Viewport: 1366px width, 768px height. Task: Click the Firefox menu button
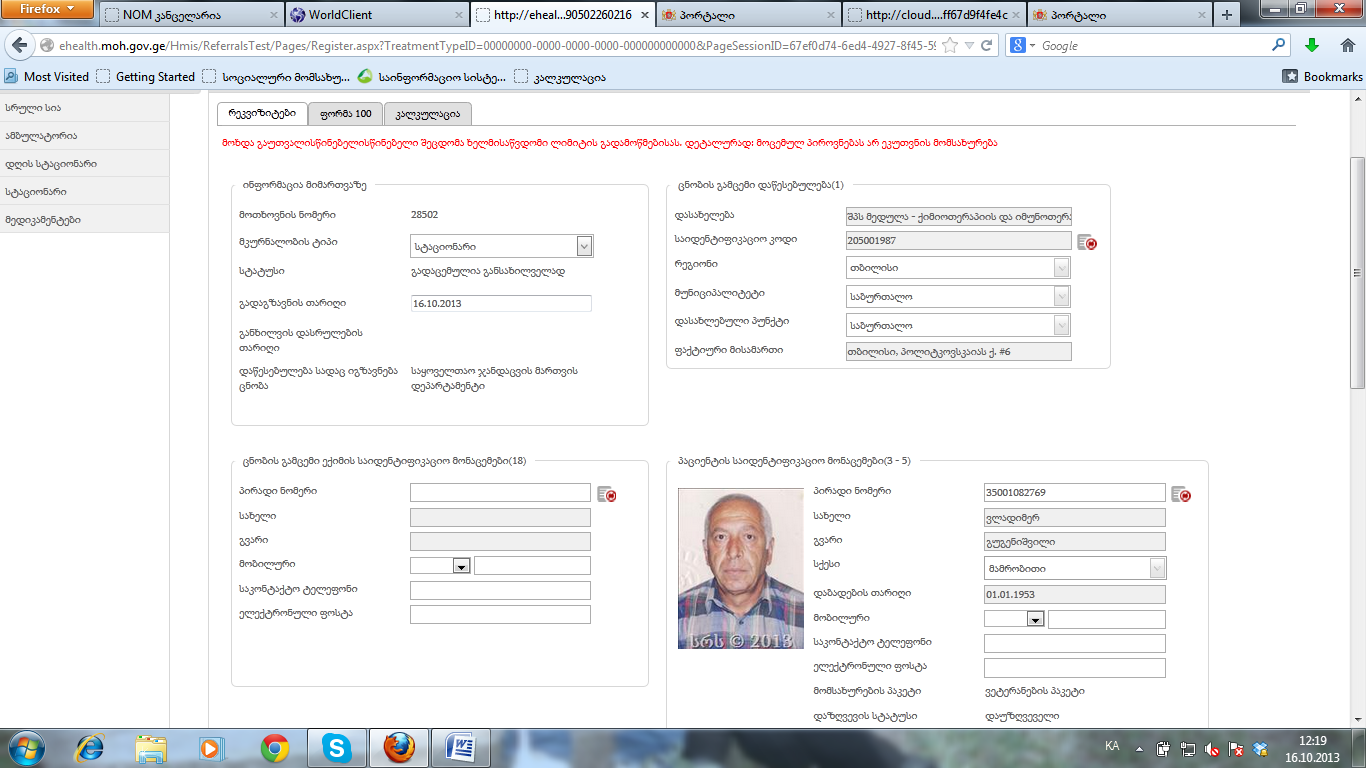(x=48, y=10)
